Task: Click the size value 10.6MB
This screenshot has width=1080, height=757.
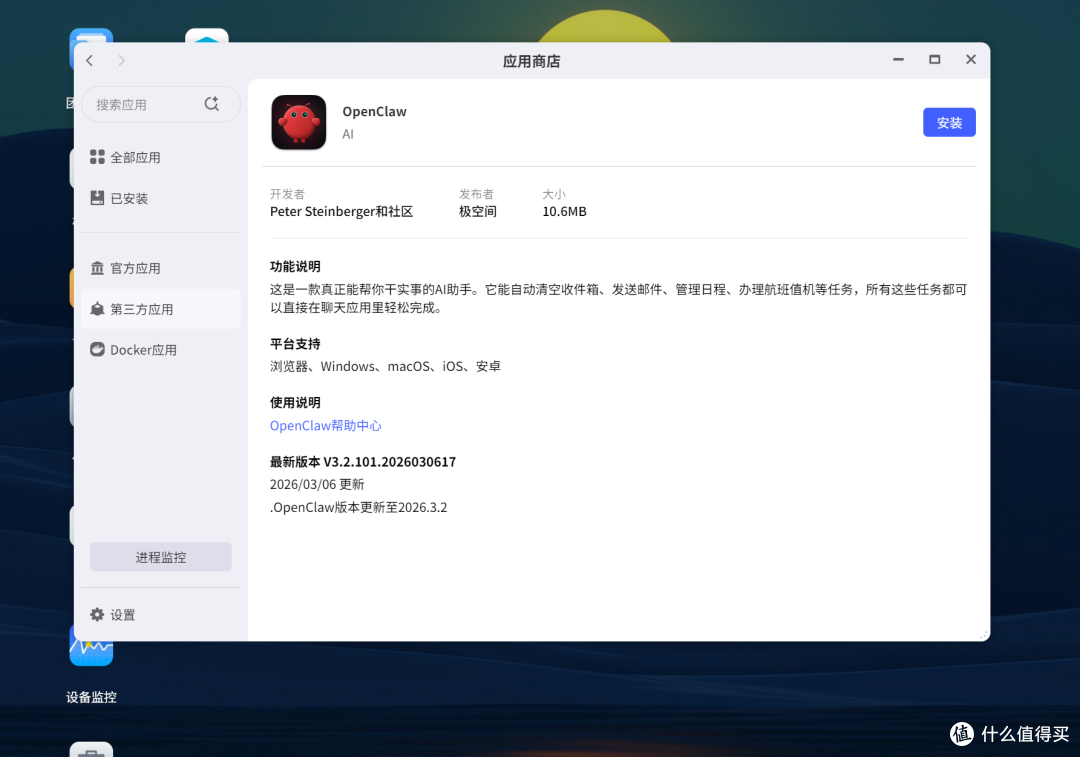Action: [x=564, y=211]
